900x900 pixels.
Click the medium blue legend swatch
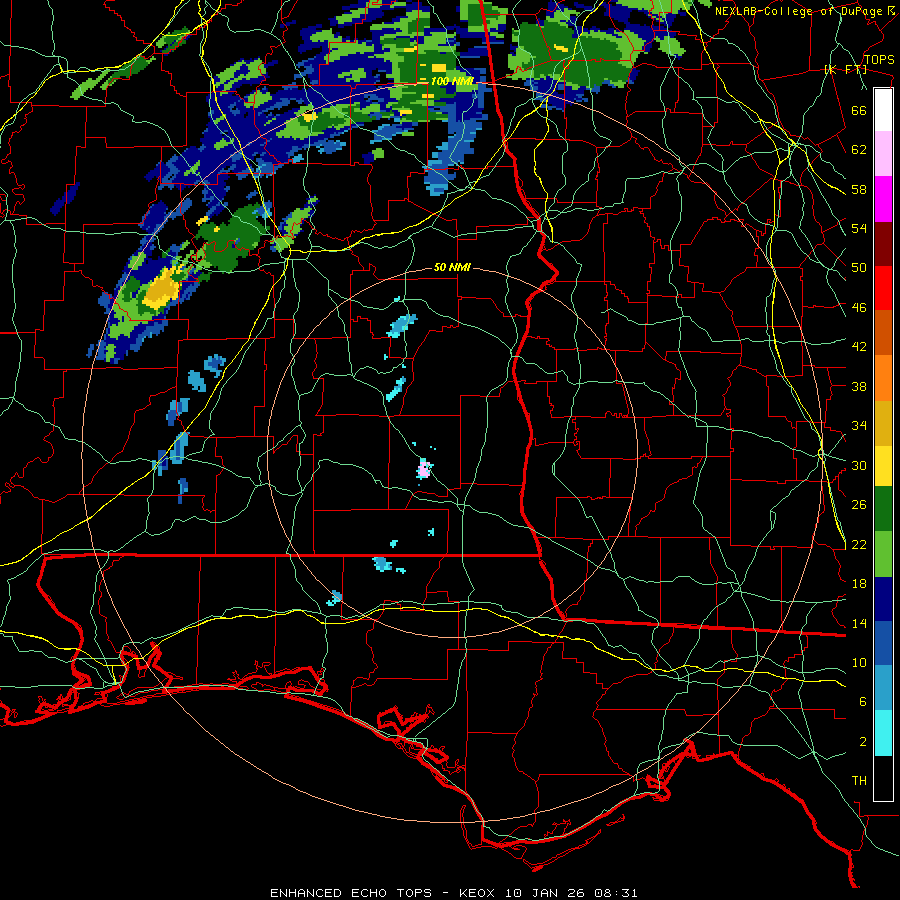(x=883, y=643)
